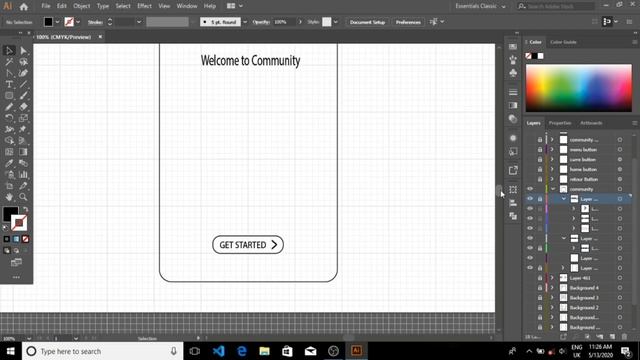Expand the menu button layer
This screenshot has height=360, width=640.
click(x=552, y=149)
